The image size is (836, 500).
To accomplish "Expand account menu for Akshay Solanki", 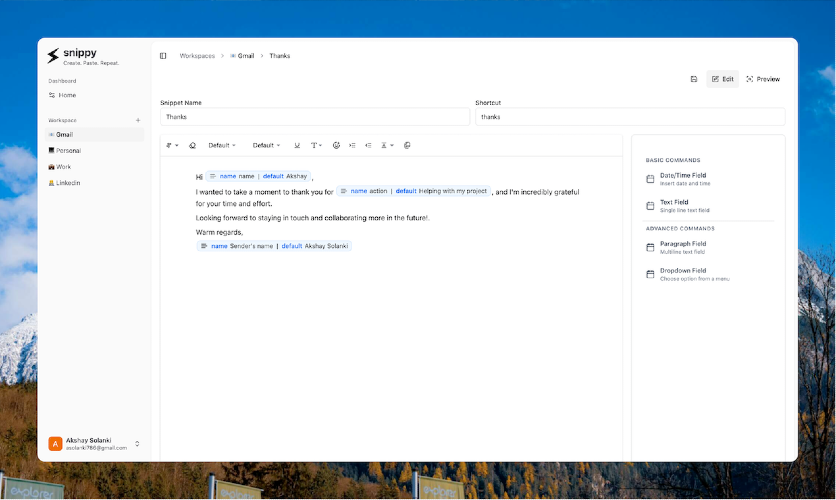I will click(x=137, y=444).
